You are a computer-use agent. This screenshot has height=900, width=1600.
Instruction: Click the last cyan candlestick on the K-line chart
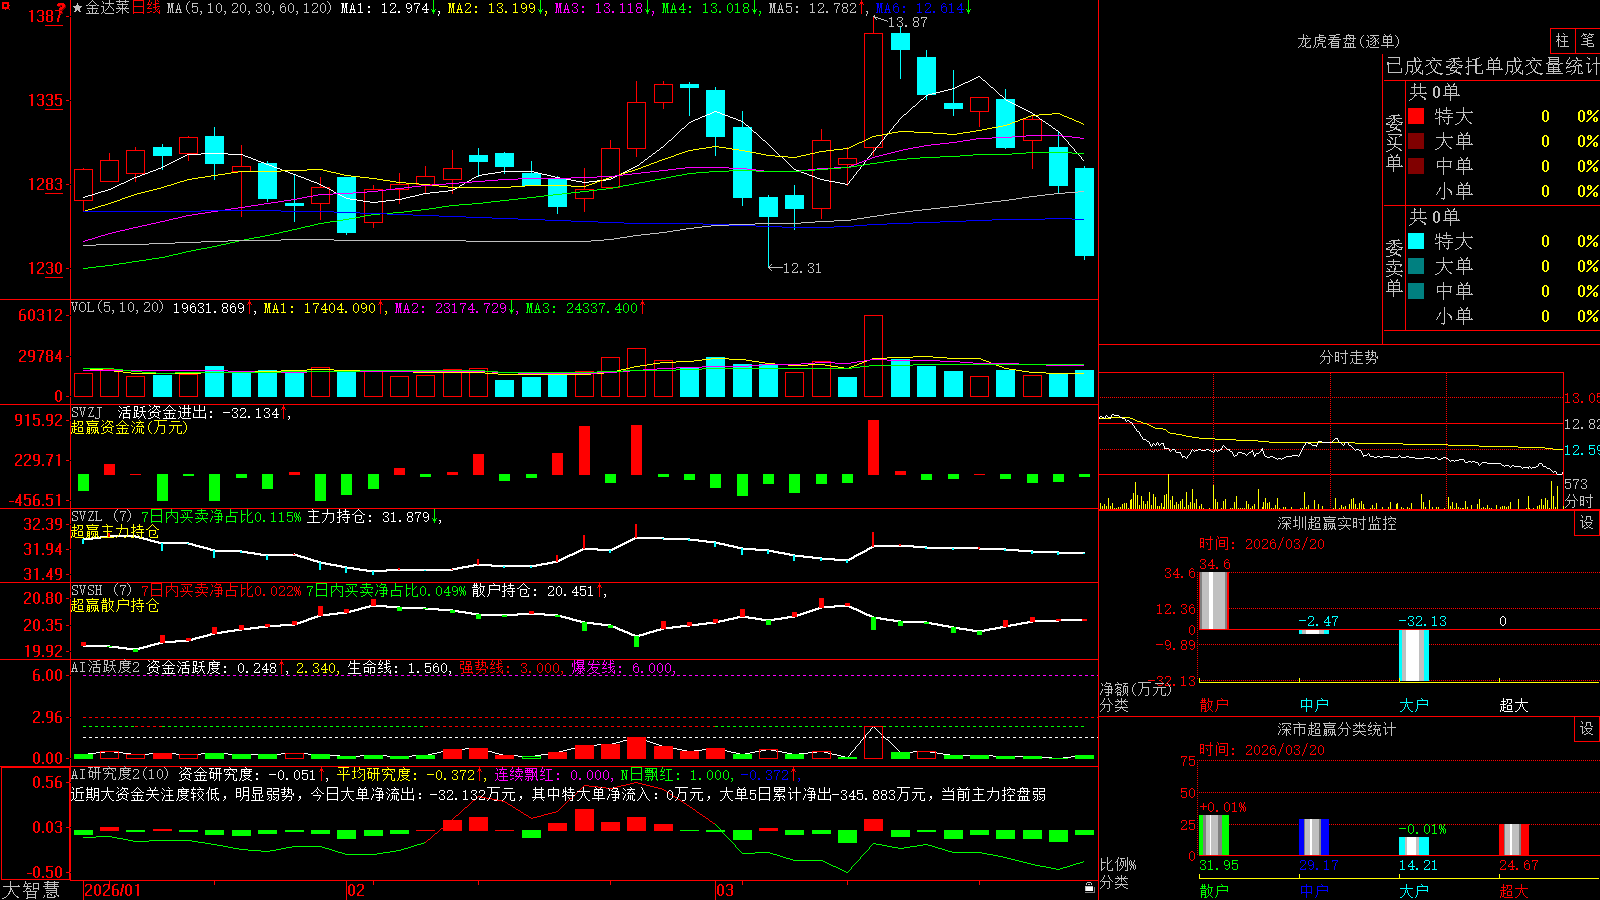(1084, 212)
